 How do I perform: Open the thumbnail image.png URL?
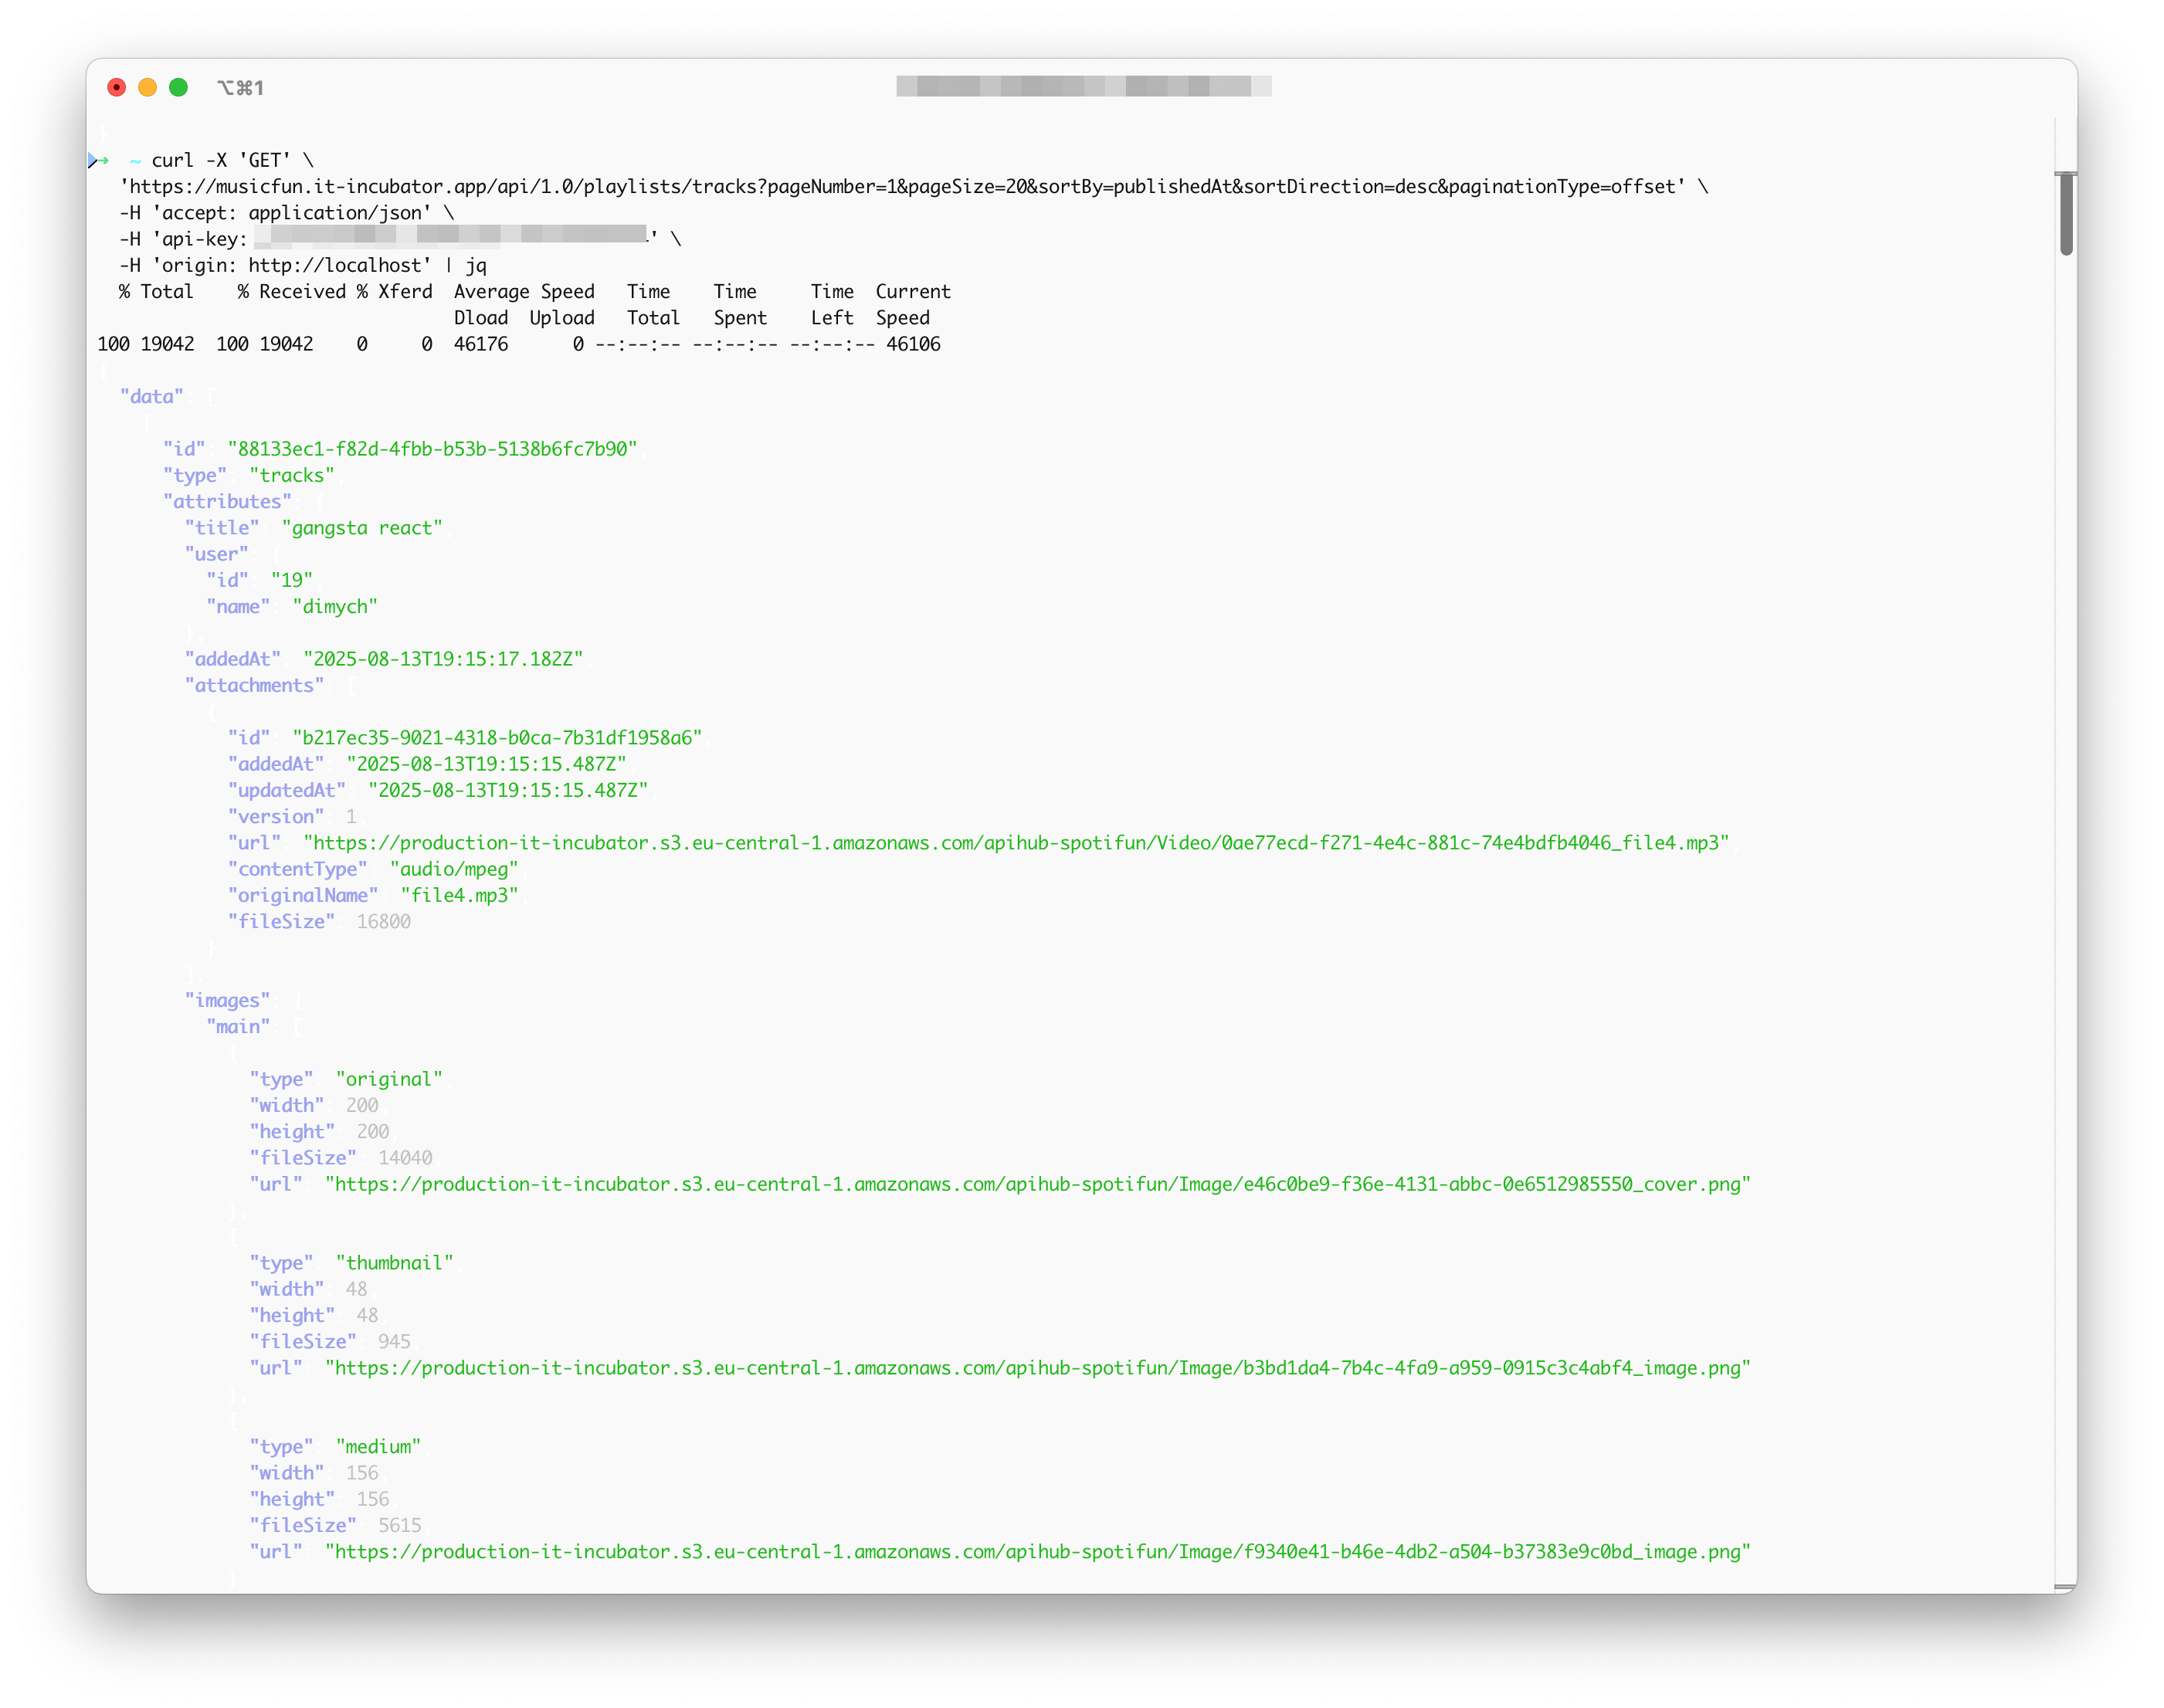pos(1037,1368)
